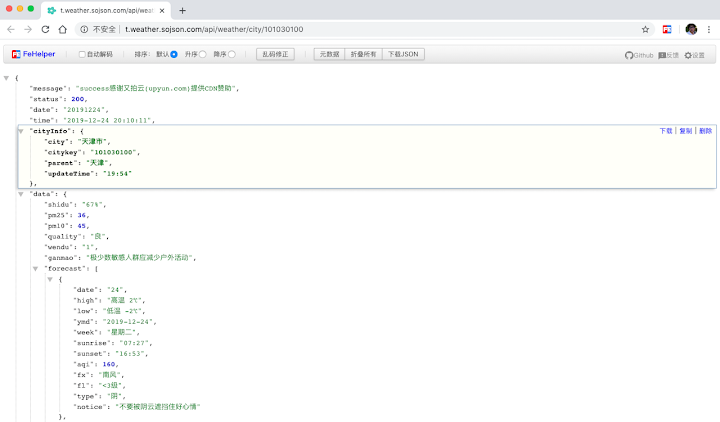Viewport: 720px width, 422px height.
Task: Click the 下载JSON button
Action: (x=403, y=54)
